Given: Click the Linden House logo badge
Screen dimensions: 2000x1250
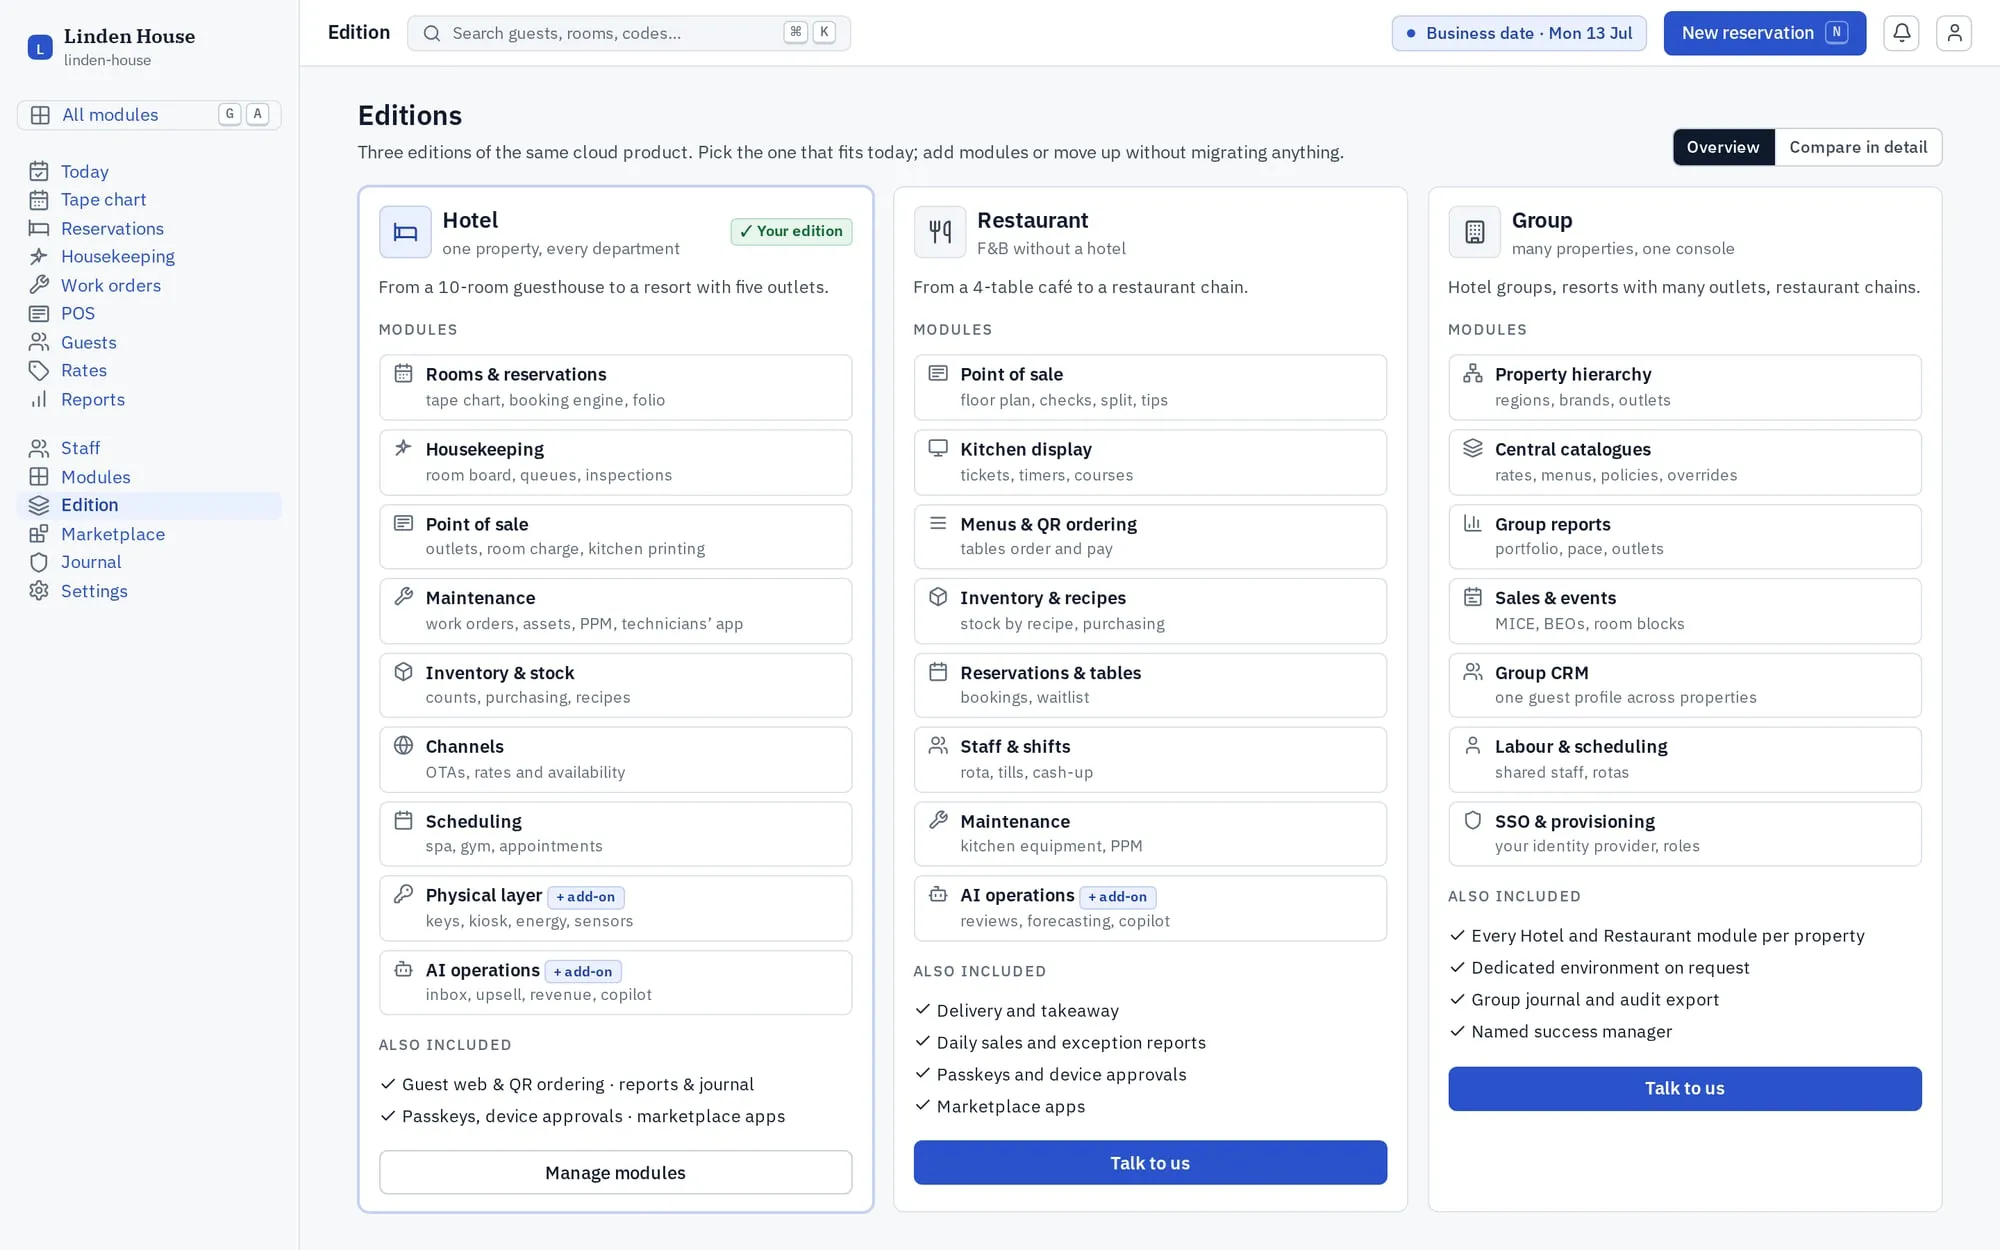Looking at the screenshot, I should [x=40, y=47].
